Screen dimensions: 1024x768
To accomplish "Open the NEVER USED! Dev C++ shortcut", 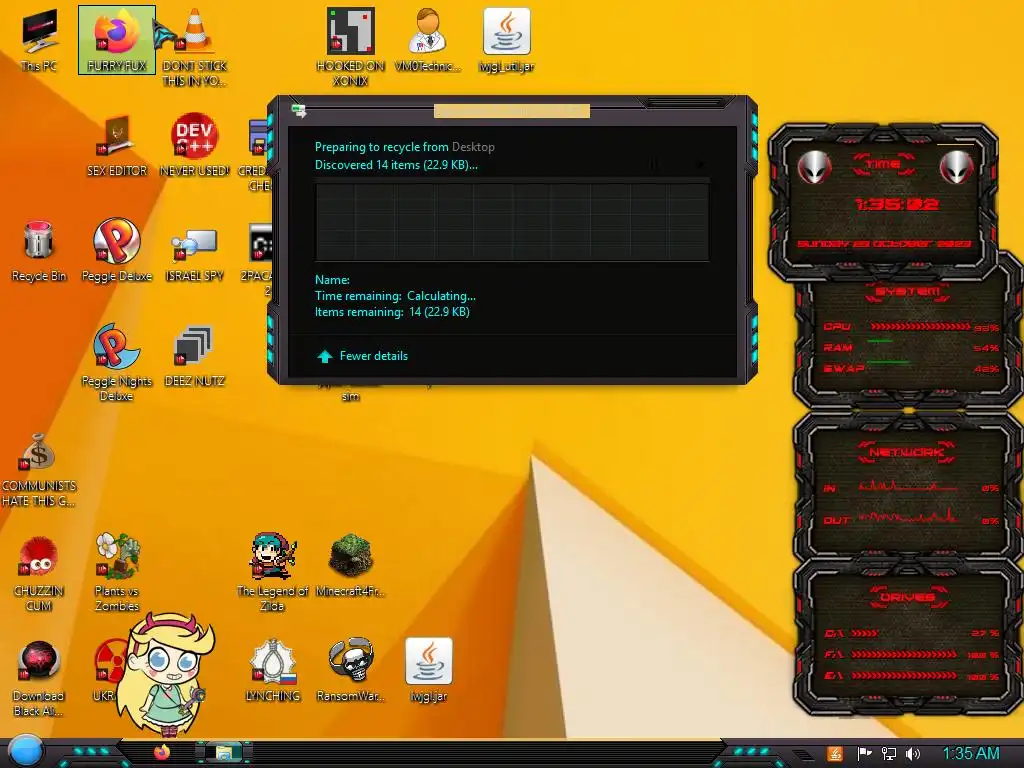I will 194,145.
